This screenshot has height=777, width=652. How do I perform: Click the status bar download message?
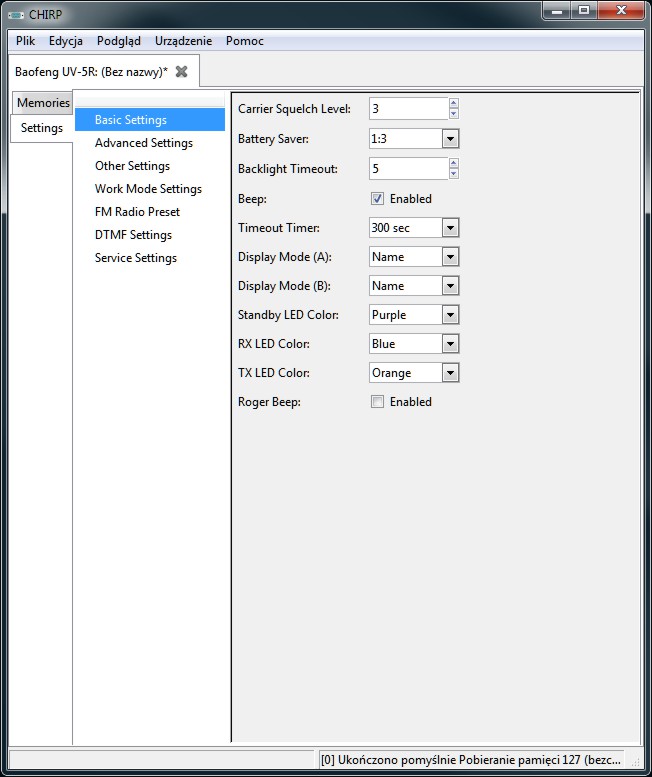point(471,760)
